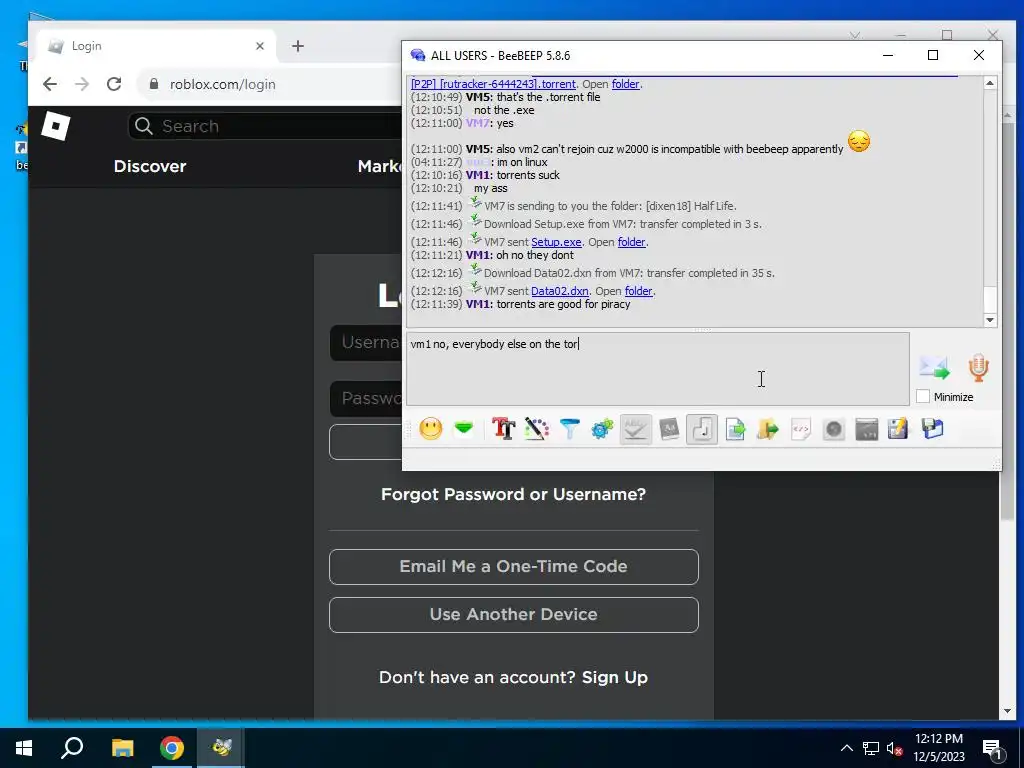The height and width of the screenshot is (768, 1024).
Task: Click Chrome page scrollbar down arrow
Action: point(1007,711)
